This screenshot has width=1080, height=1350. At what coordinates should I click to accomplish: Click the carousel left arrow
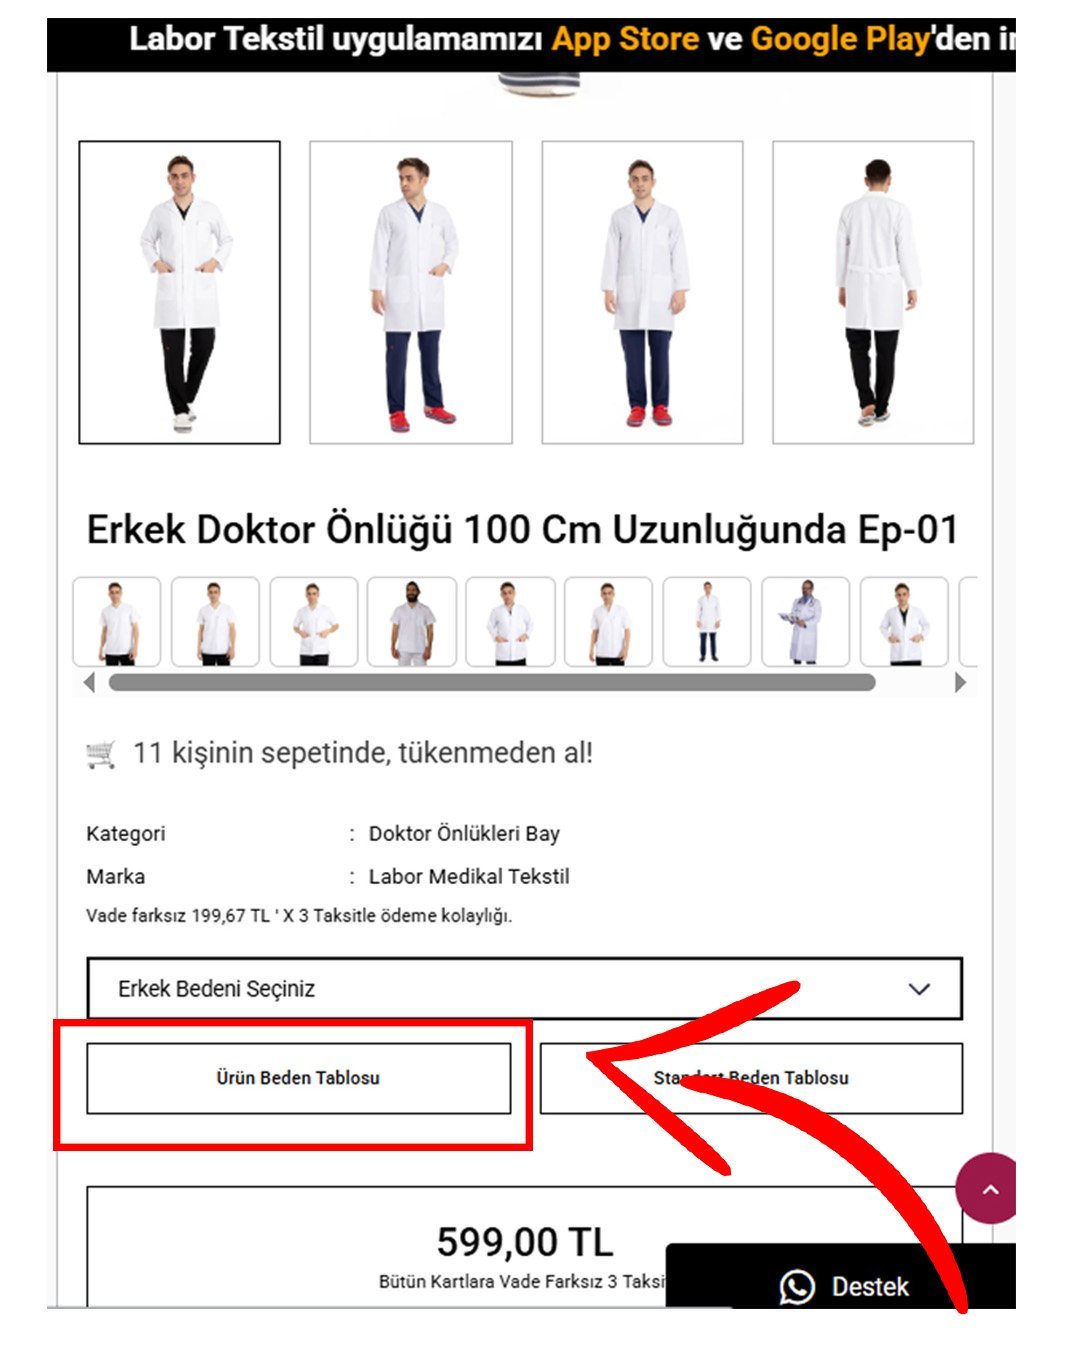90,683
